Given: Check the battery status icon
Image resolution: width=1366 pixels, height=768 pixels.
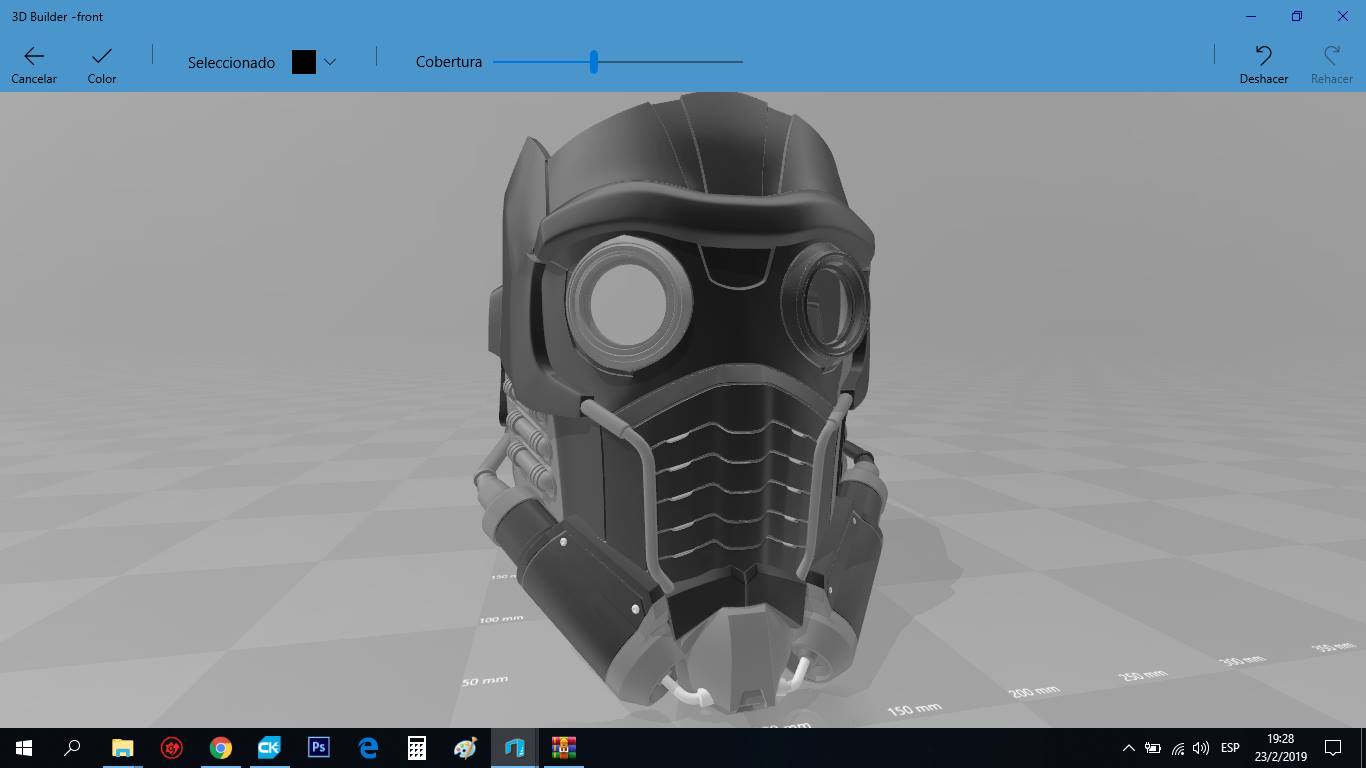Looking at the screenshot, I should point(1153,748).
